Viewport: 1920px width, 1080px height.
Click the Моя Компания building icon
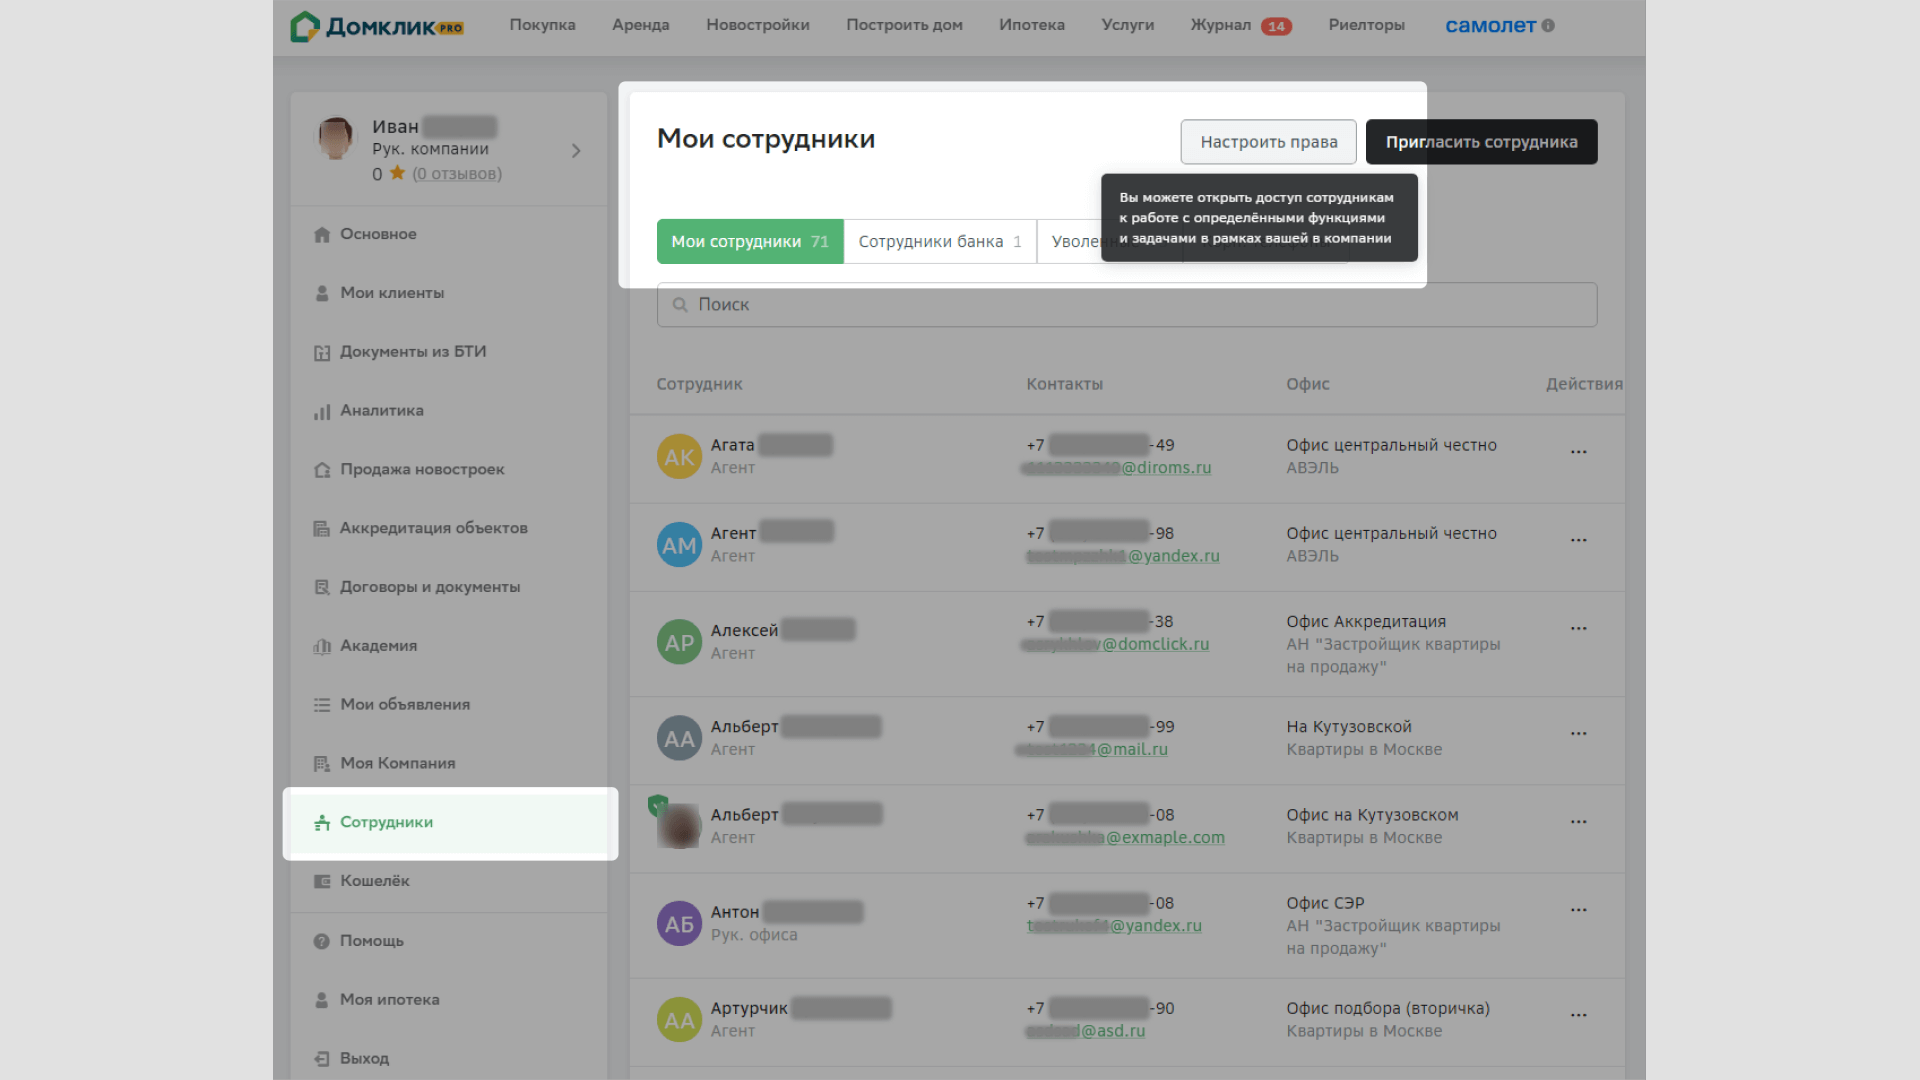[322, 764]
